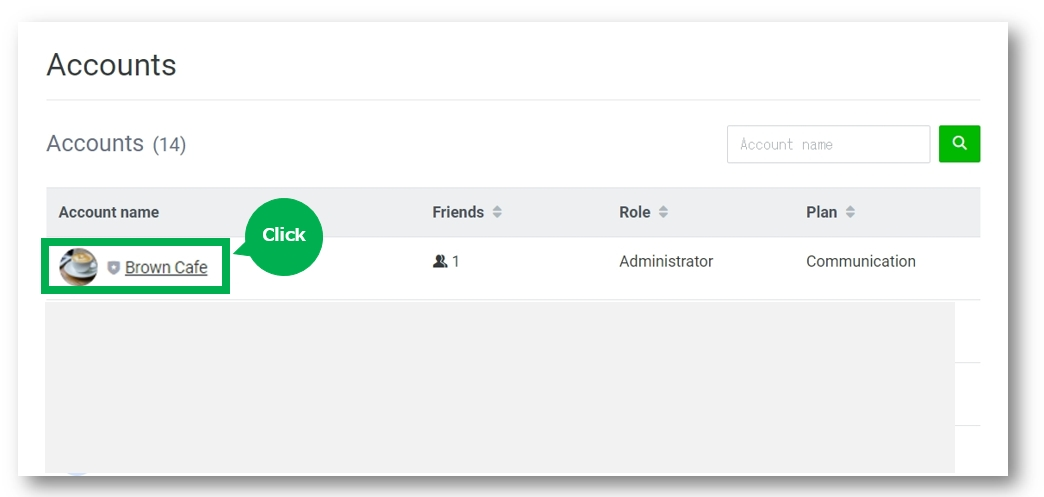Select the Plan column header label

822,212
